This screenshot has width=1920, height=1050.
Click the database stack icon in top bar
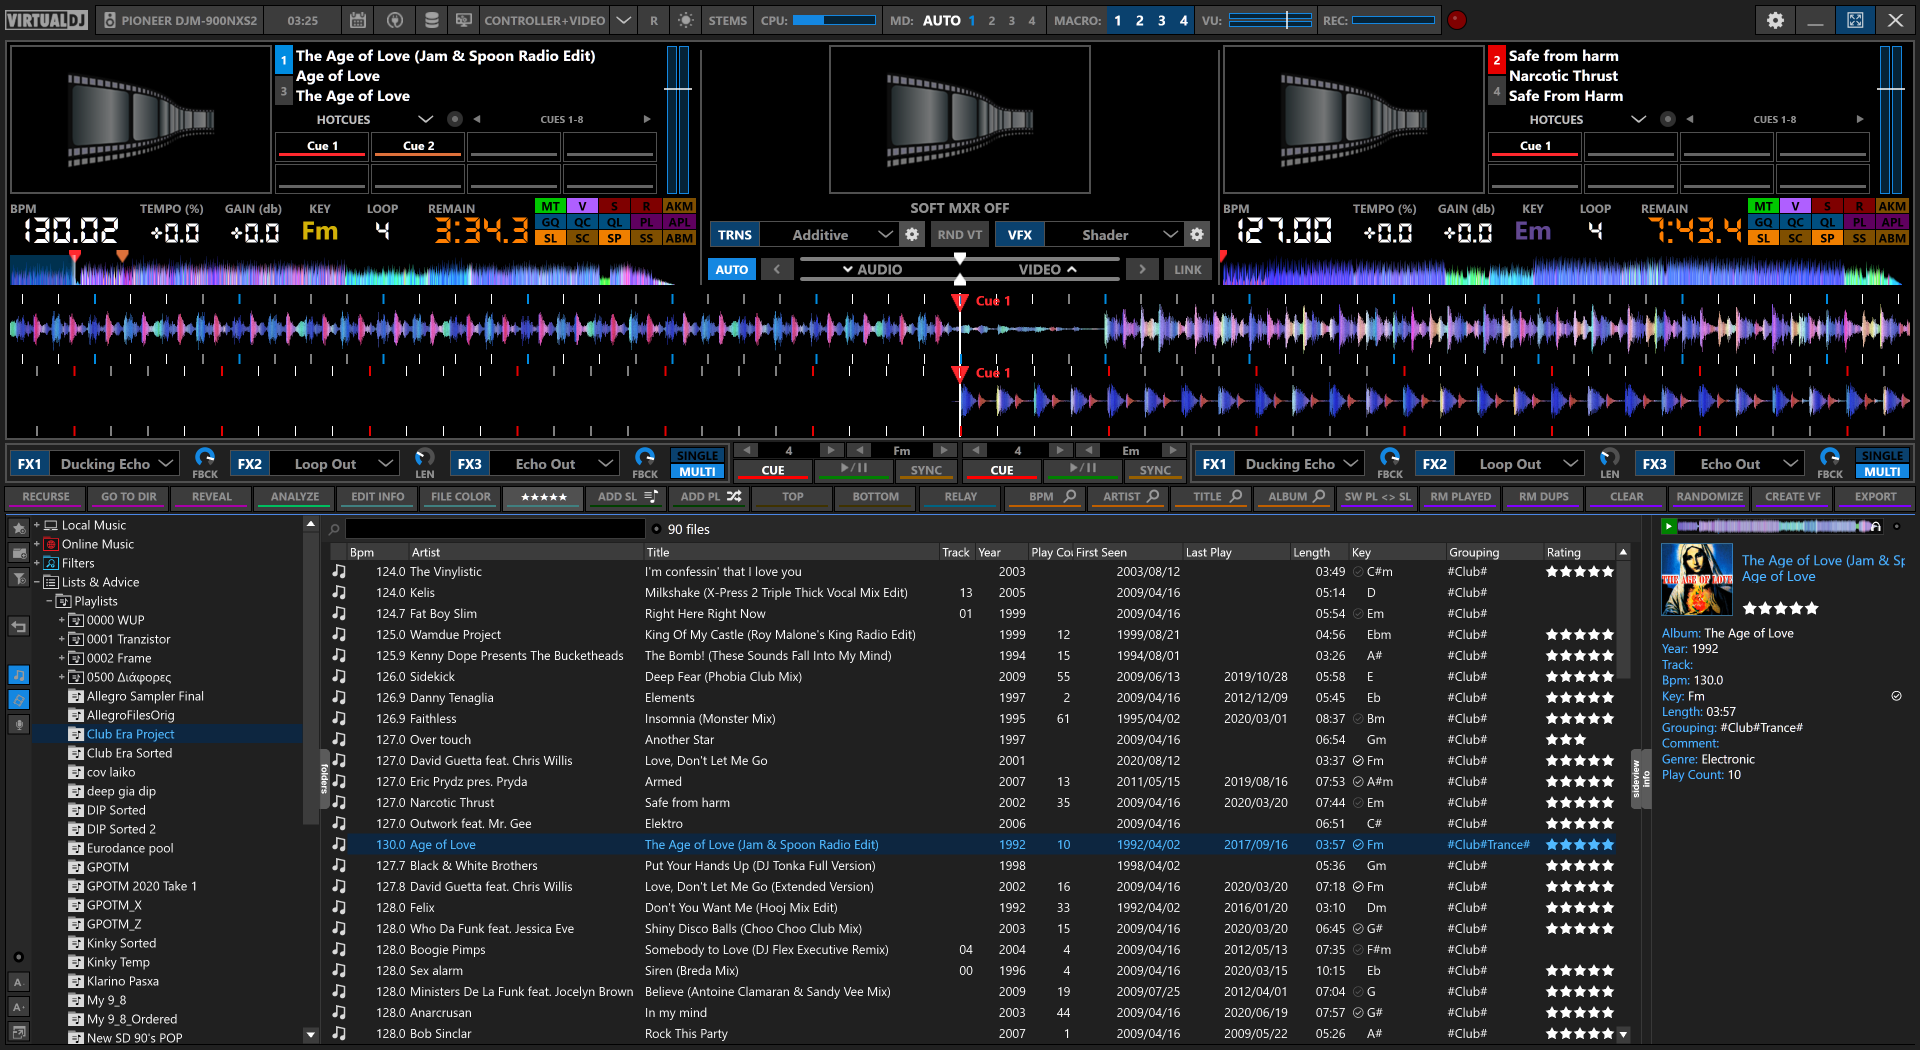click(431, 20)
